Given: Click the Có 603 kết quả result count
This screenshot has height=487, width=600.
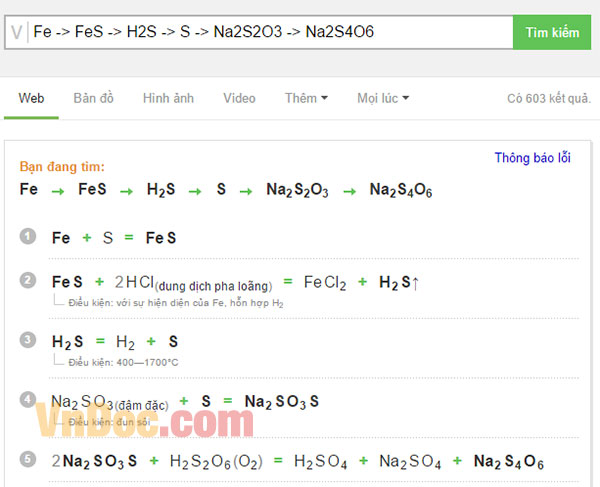Looking at the screenshot, I should [x=548, y=99].
